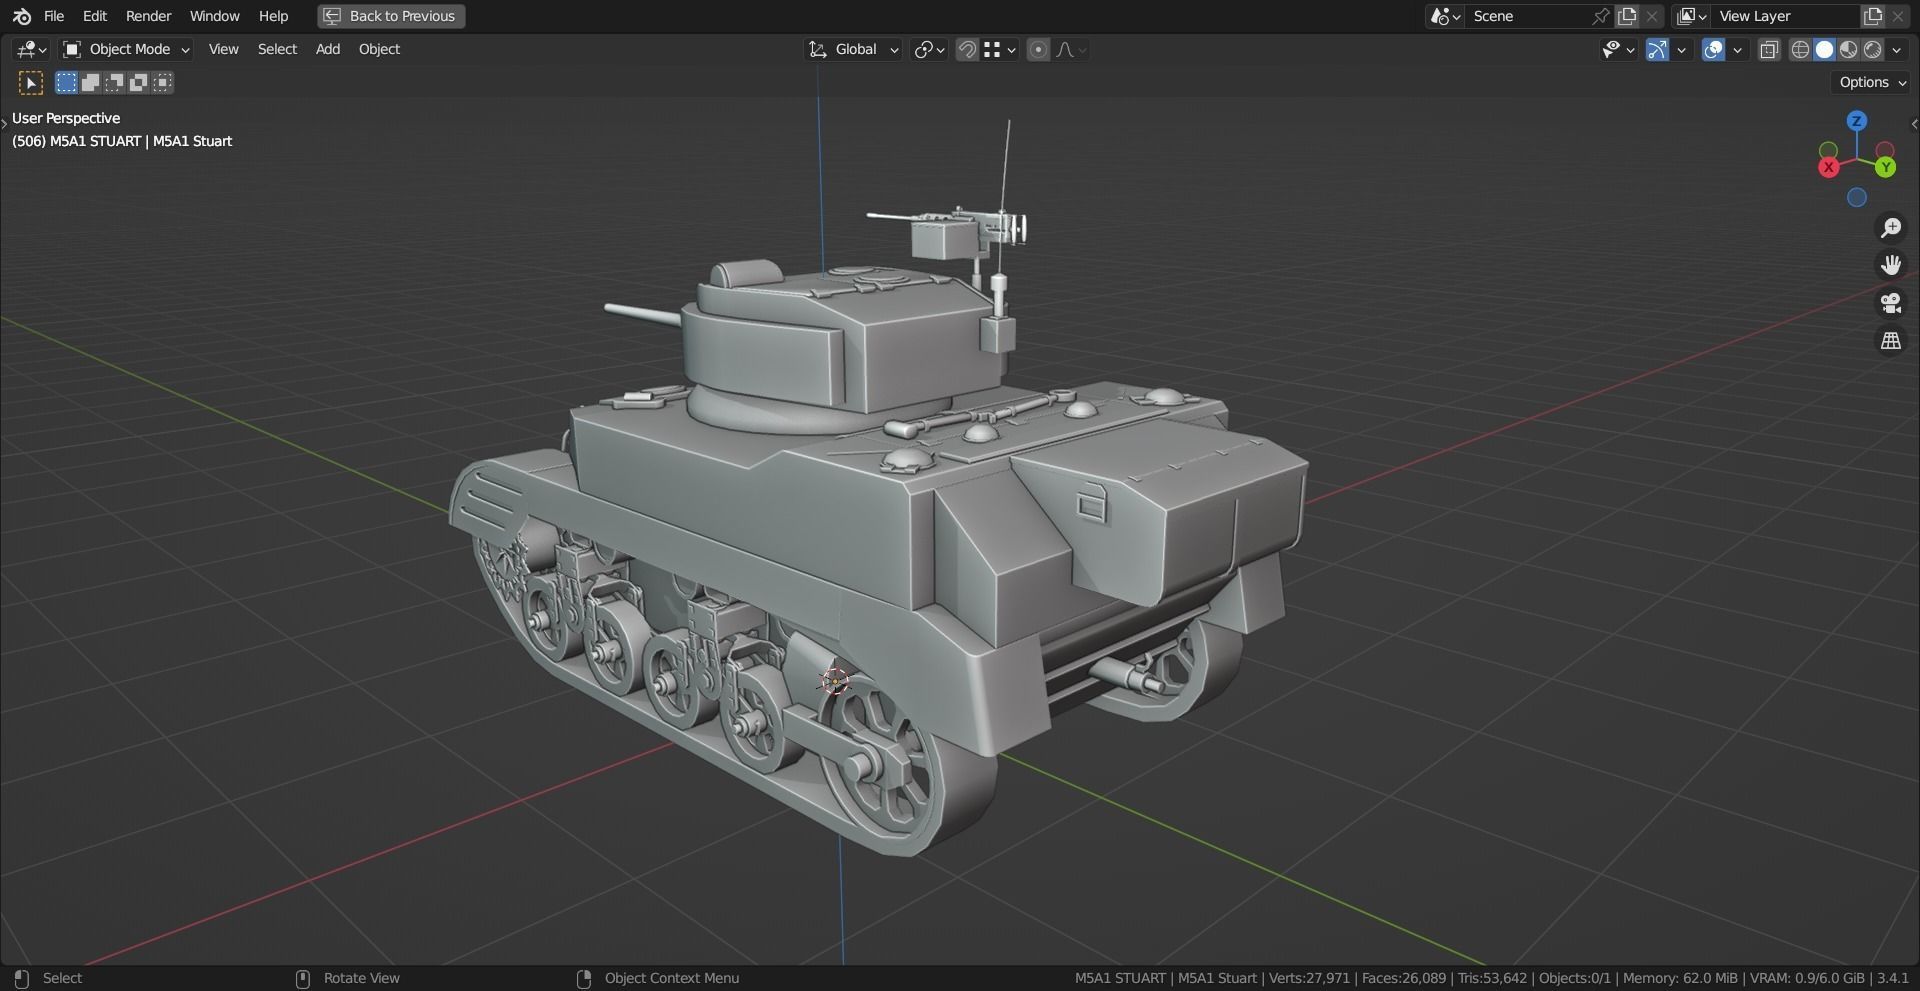Switch to Rendered viewport shading

[1872, 49]
